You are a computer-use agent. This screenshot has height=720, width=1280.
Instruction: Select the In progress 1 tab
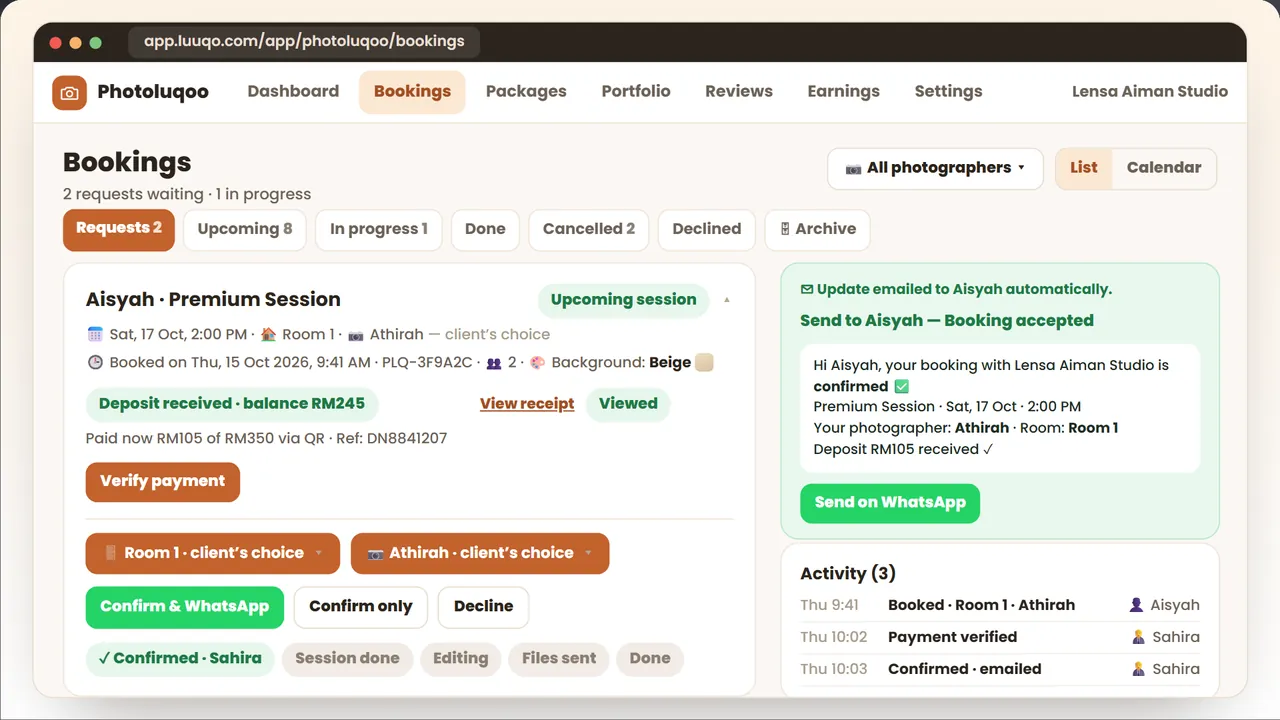point(379,229)
